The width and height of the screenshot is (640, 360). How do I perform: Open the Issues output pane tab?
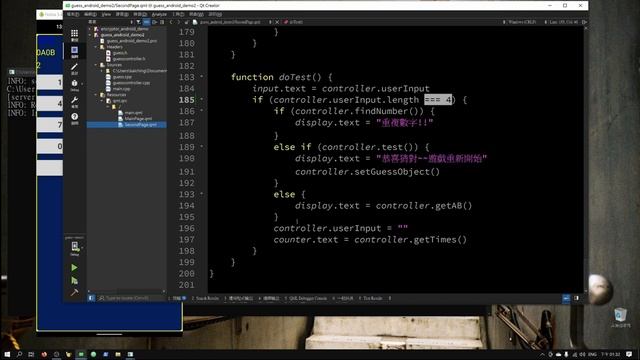[x=177, y=298]
